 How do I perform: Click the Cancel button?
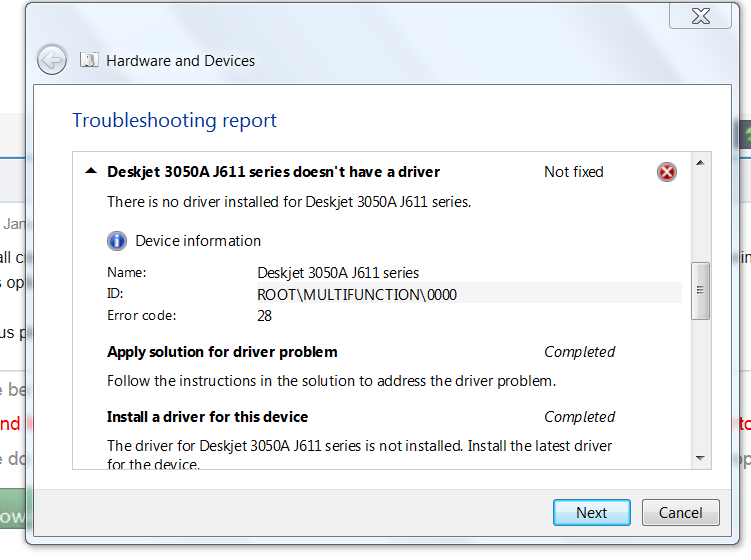click(681, 513)
